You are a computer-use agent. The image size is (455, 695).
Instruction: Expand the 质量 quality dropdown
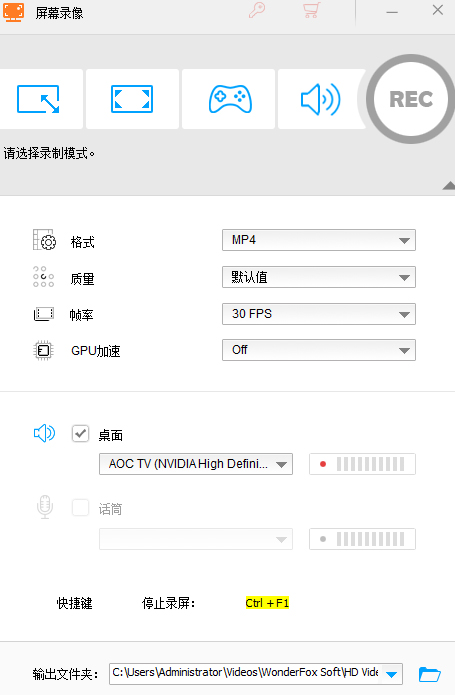(x=319, y=277)
